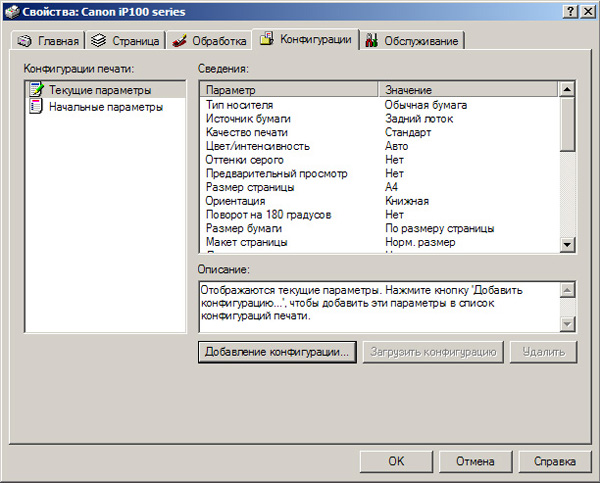Viewport: 600px width, 483px height.
Task: Click the details list scroll down arrow
Action: 567,244
